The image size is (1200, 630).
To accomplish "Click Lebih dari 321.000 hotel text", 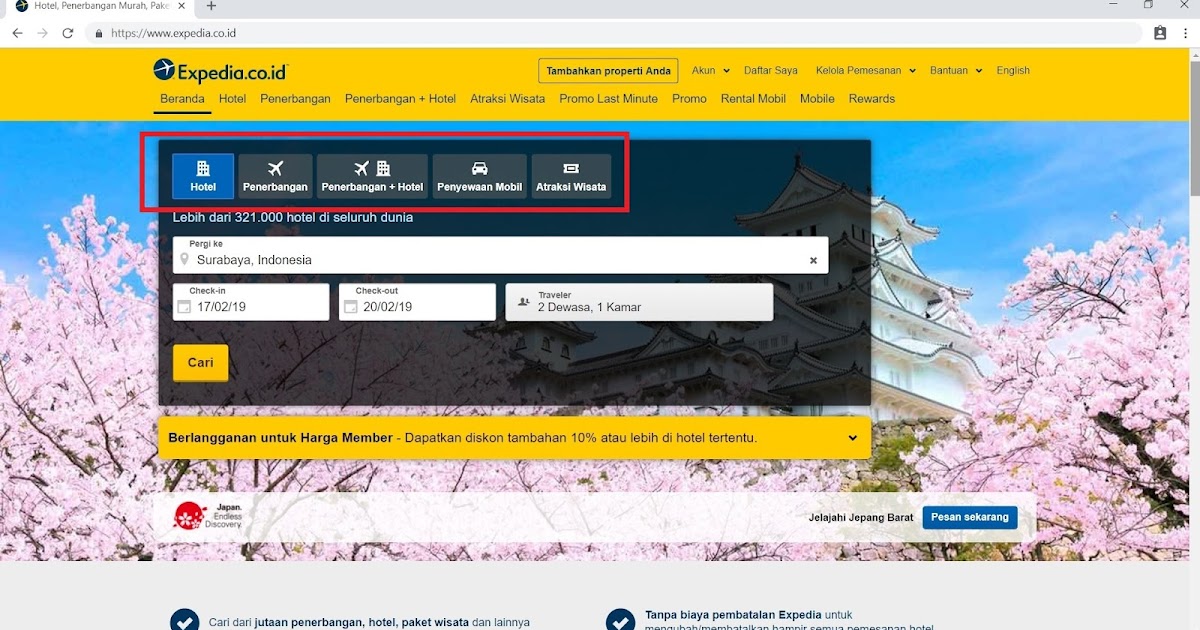I will point(293,217).
